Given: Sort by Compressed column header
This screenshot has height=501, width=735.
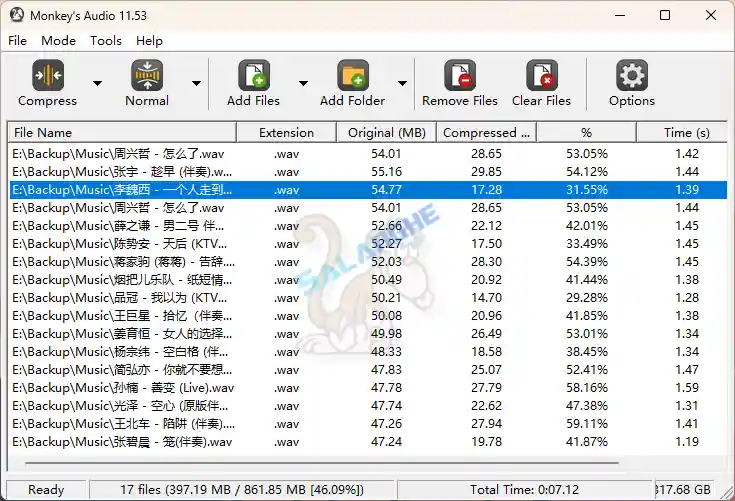Looking at the screenshot, I should click(x=487, y=133).
